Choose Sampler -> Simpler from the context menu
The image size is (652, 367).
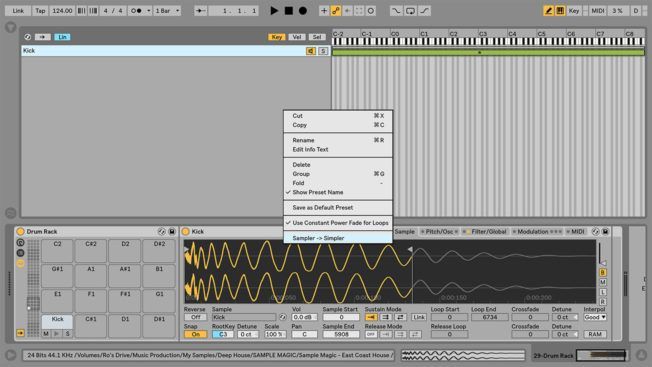coord(338,238)
